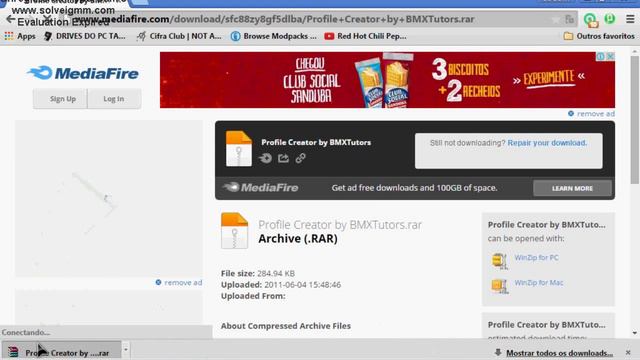Click translate page icon in address bar
Screen dimensions: 640x360
point(569,20)
